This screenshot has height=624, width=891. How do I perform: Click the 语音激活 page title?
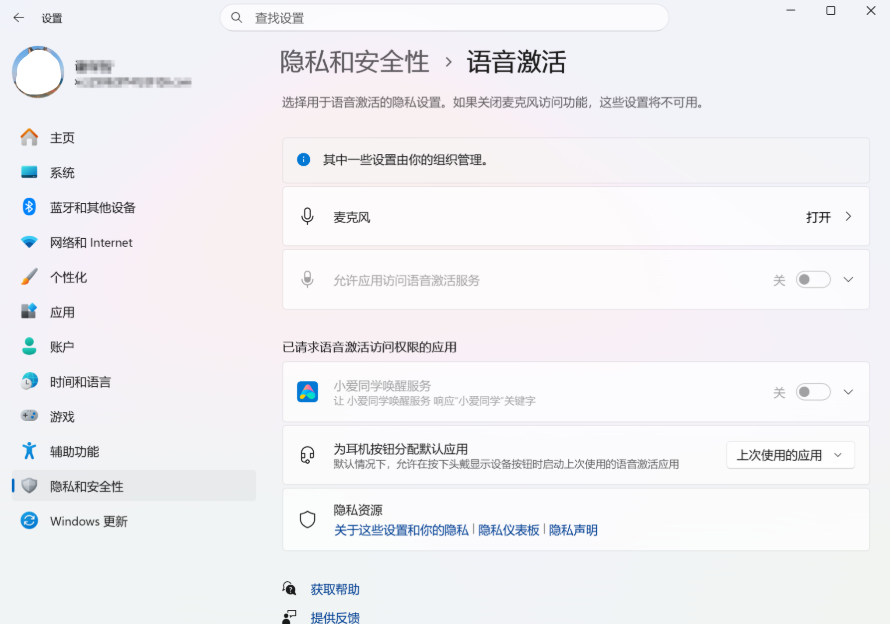click(x=516, y=61)
